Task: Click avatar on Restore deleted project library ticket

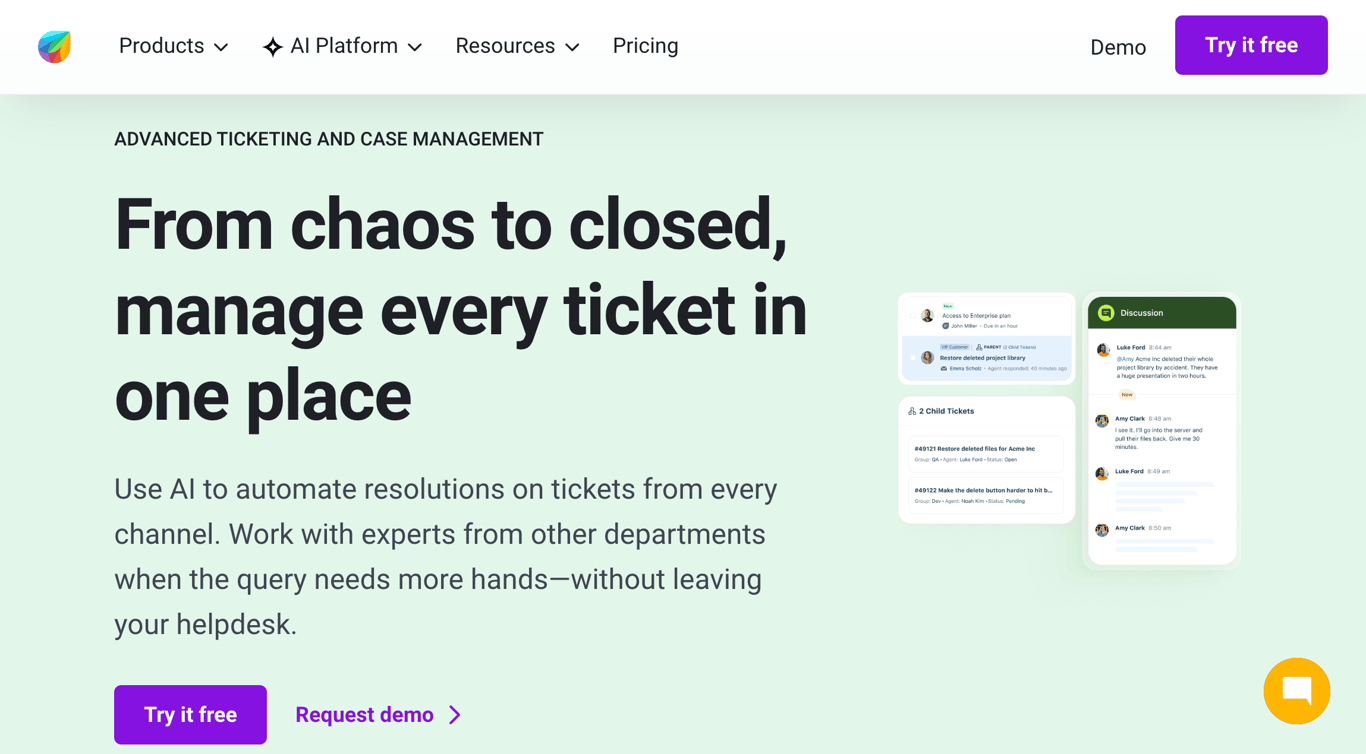Action: (927, 358)
